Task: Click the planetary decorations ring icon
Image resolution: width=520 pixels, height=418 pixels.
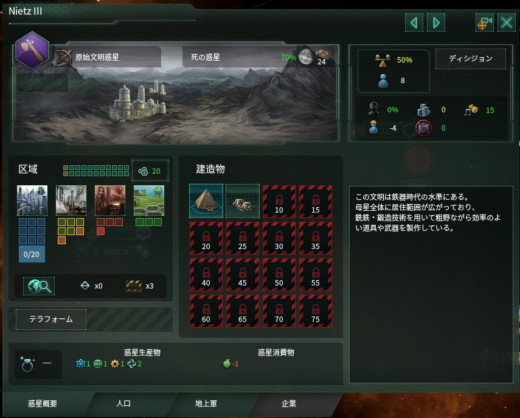Action: pyautogui.click(x=27, y=364)
